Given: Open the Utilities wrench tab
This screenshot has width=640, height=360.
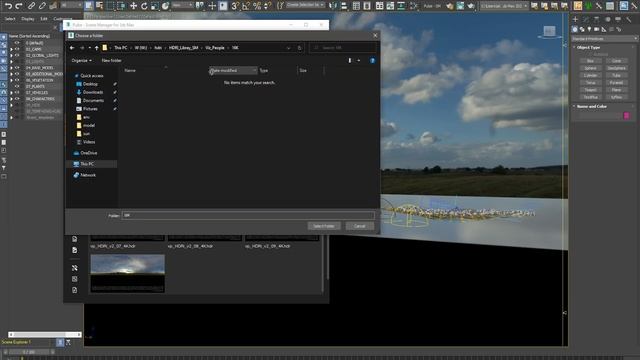Looking at the screenshot, I should [629, 19].
